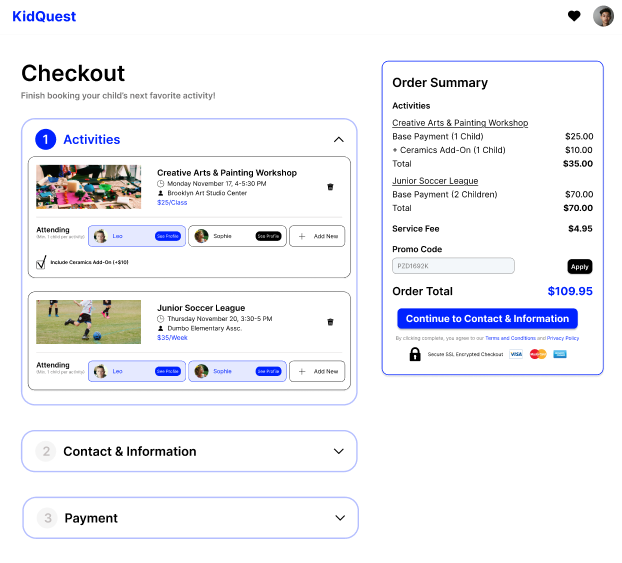Toggle Sophie attending Creative Arts workshop
622x563 pixels.
coord(237,236)
